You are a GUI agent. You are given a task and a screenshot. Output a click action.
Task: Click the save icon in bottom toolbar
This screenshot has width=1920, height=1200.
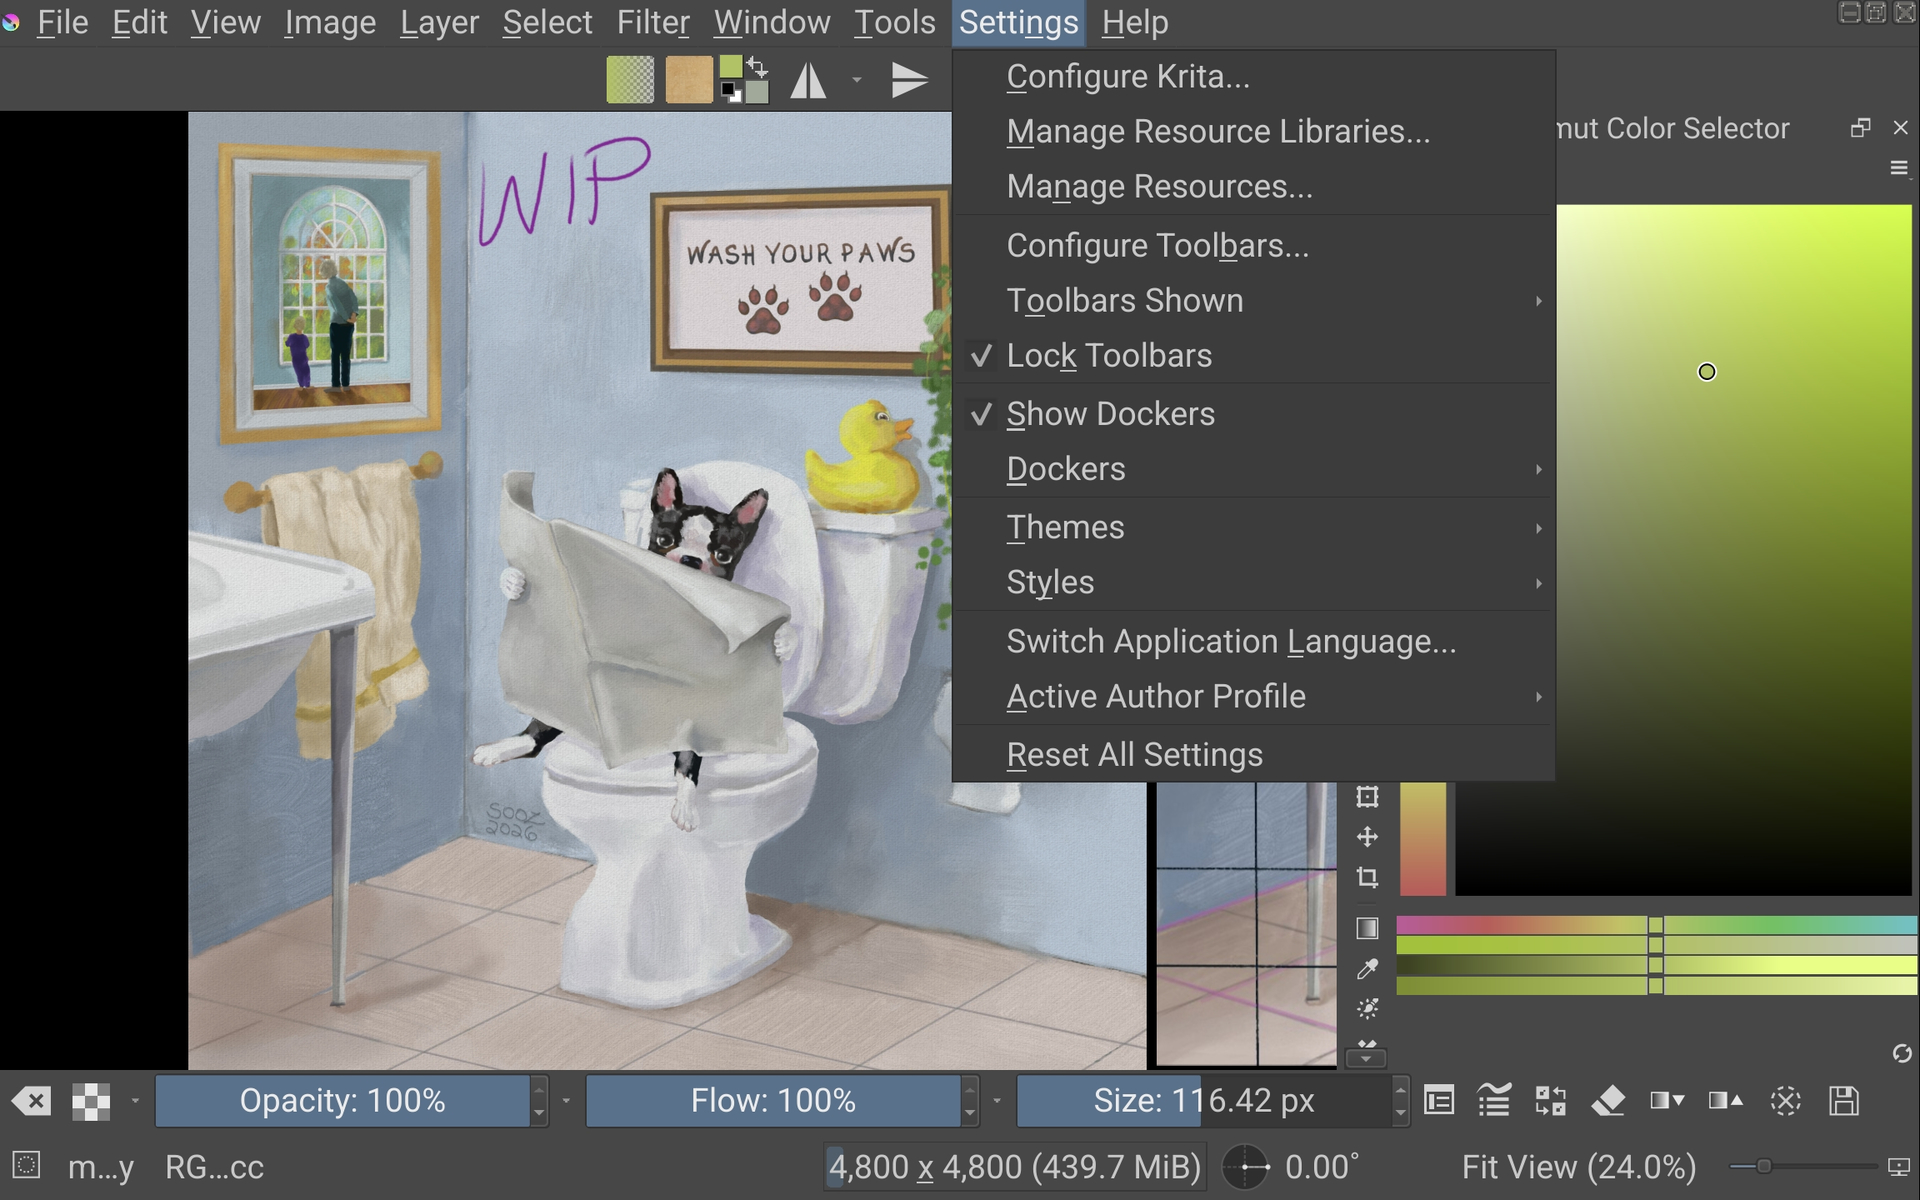tap(1844, 1101)
